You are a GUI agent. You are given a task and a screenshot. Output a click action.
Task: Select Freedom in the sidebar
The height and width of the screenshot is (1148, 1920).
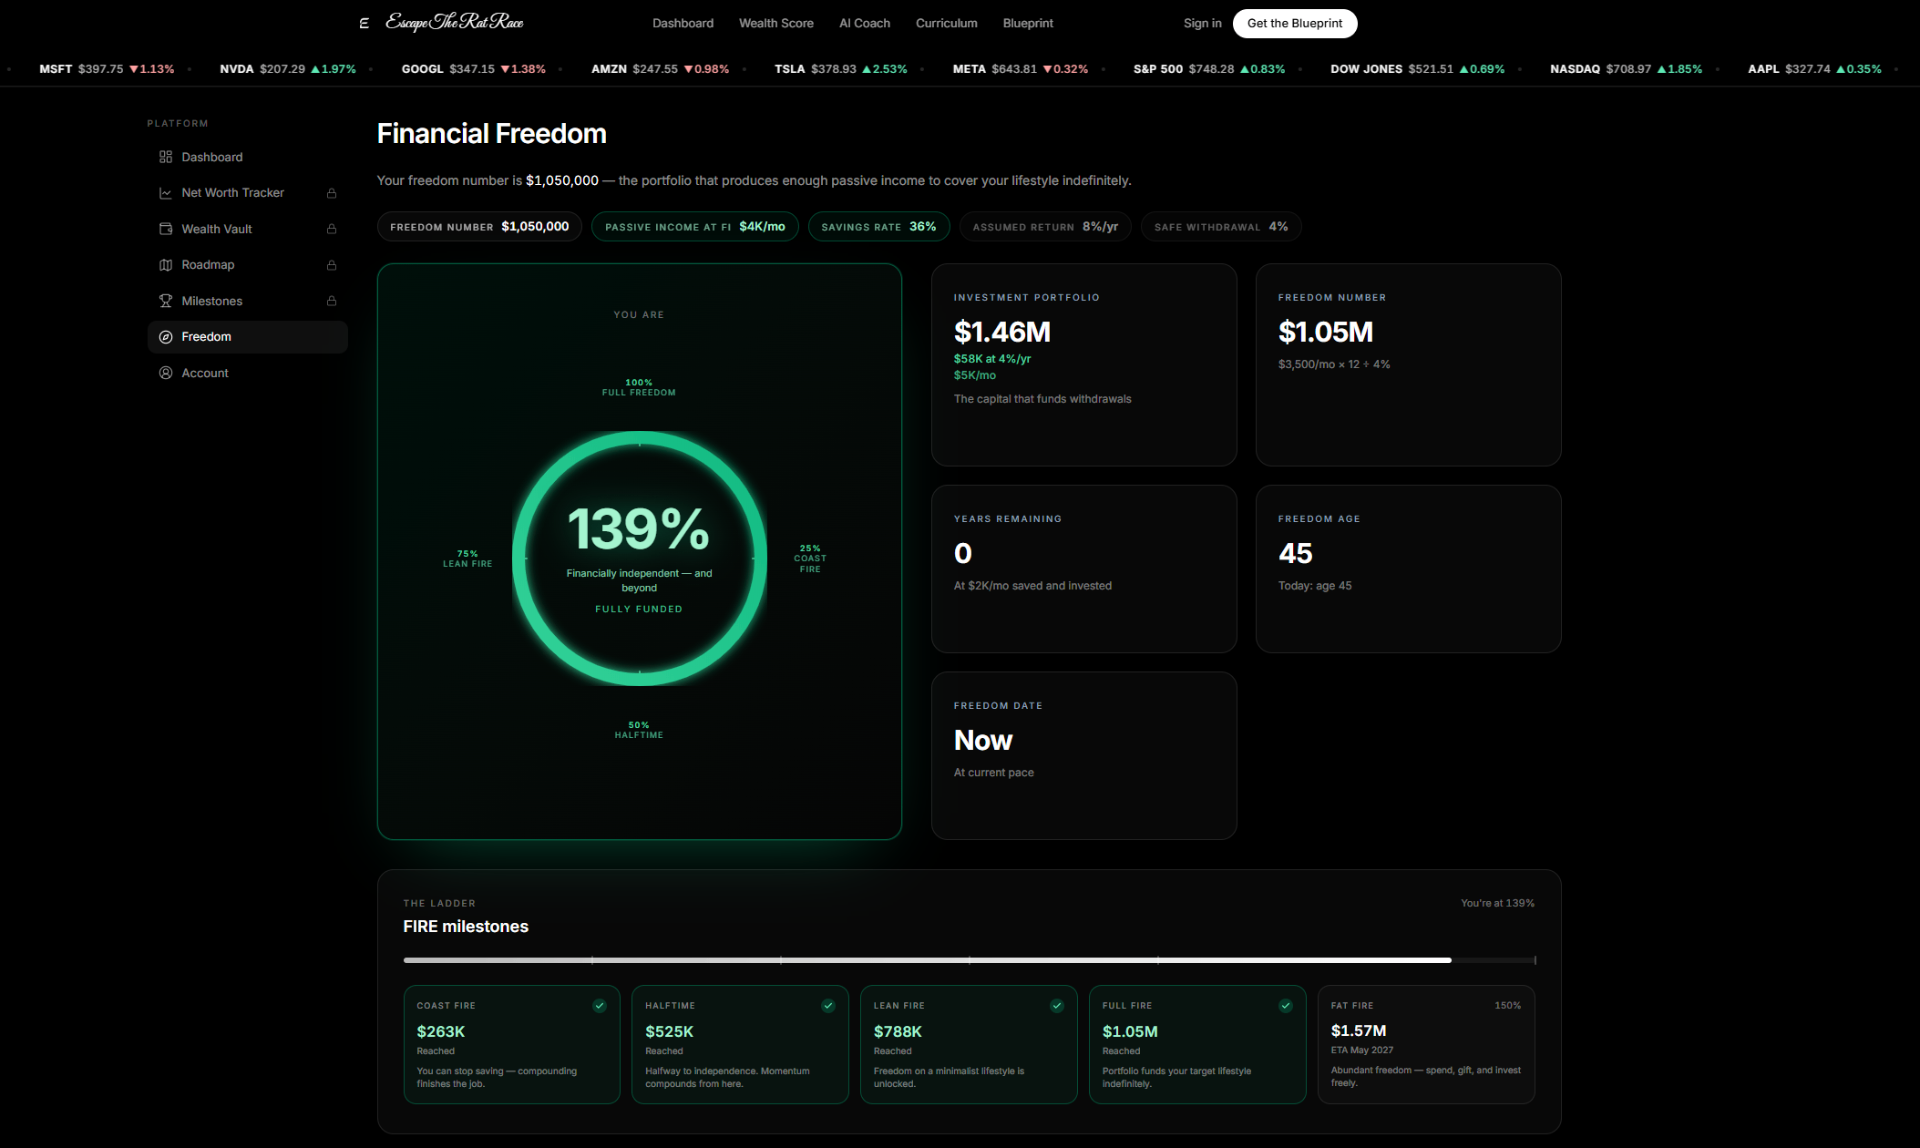[247, 337]
